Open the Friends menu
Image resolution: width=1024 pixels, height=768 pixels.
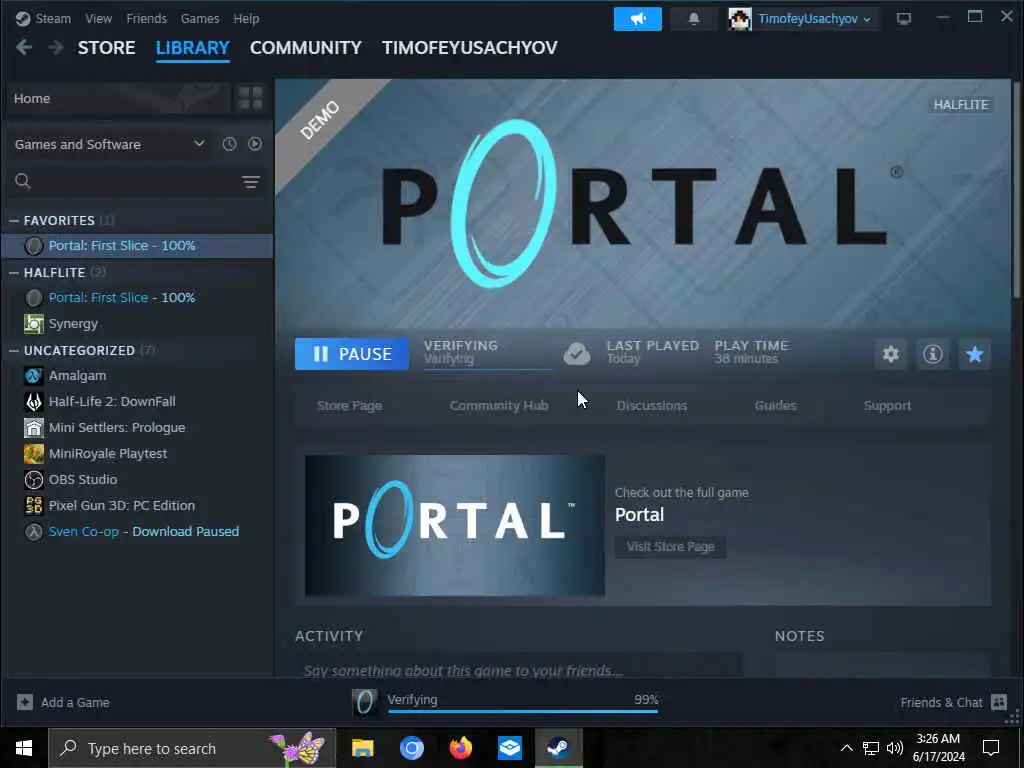coord(146,18)
